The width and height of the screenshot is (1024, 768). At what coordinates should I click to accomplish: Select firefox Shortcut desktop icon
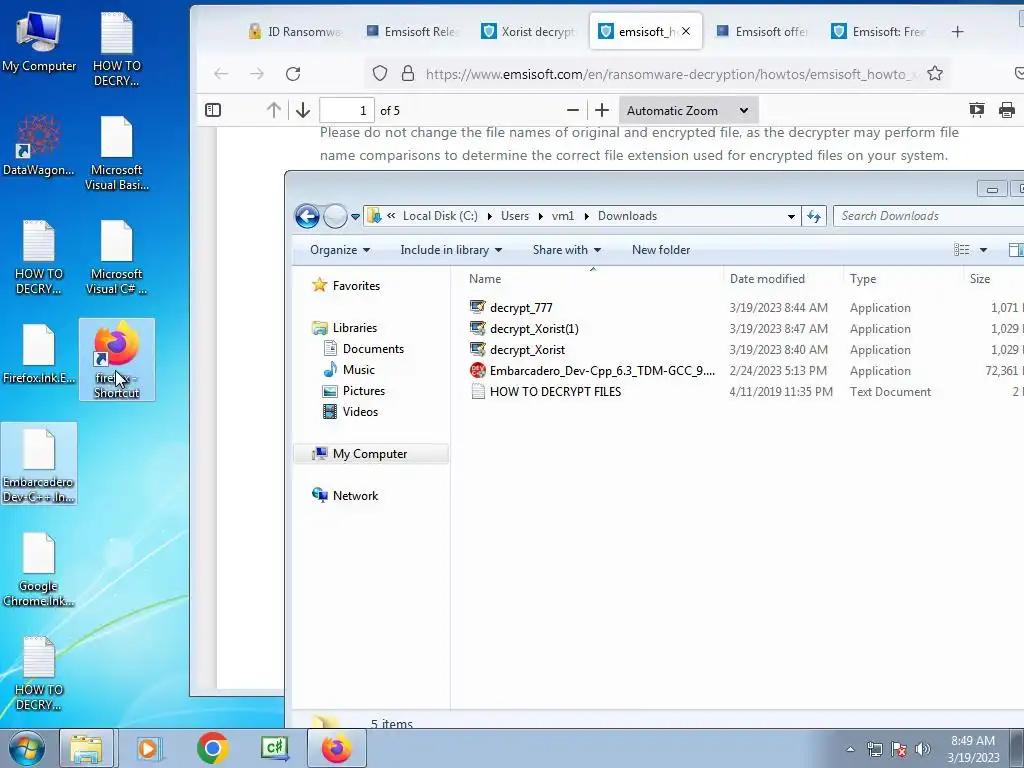117,360
